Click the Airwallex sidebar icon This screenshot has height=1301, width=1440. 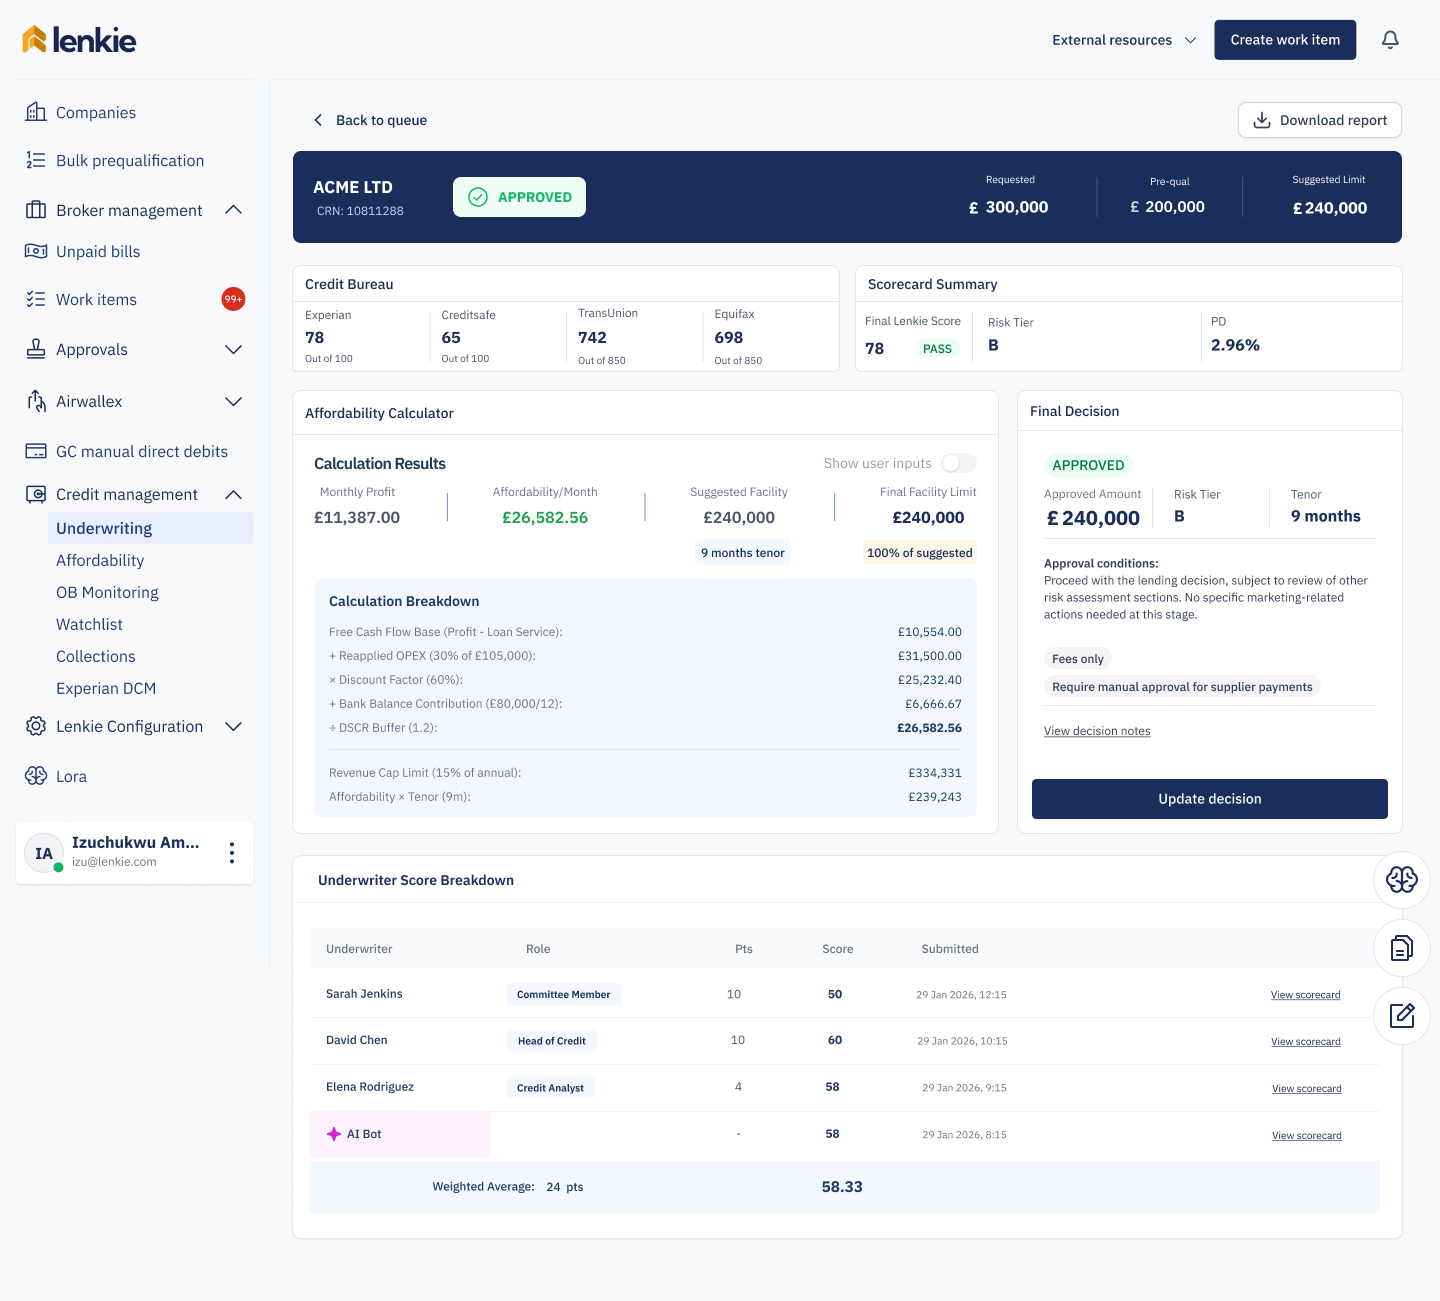(x=36, y=401)
